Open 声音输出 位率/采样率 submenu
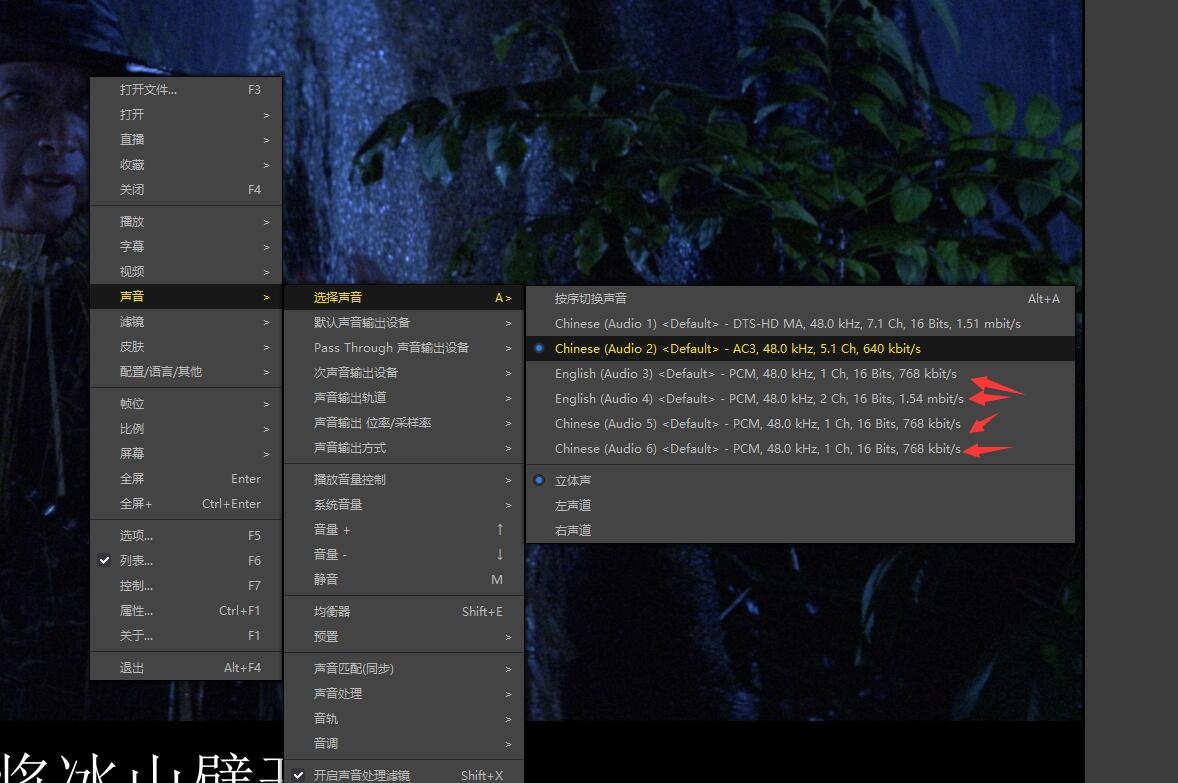1178x783 pixels. (x=404, y=422)
